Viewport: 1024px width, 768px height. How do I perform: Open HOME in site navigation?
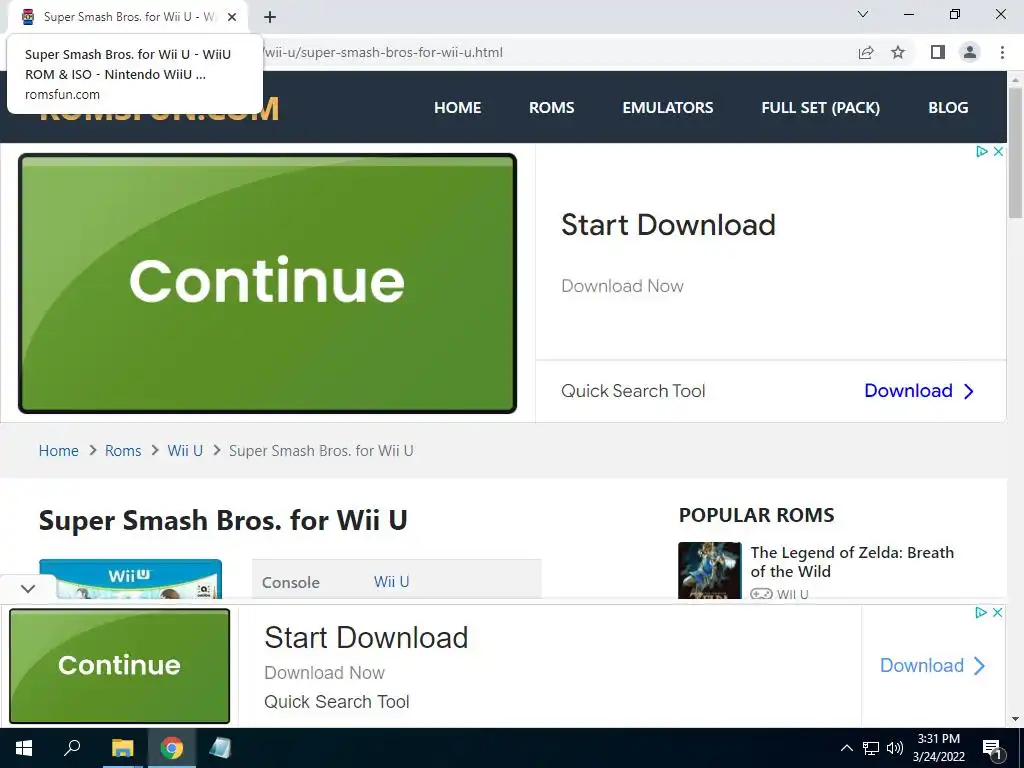click(x=457, y=108)
